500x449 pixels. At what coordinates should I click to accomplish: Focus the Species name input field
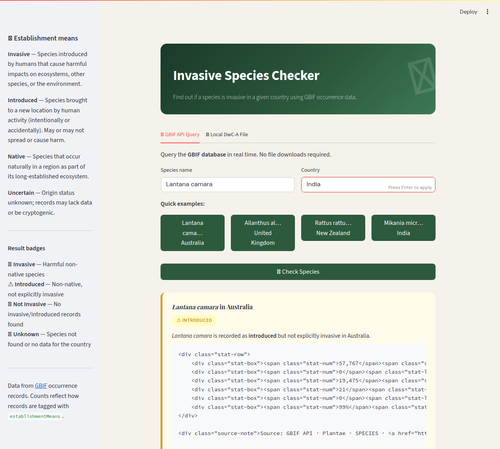(228, 184)
